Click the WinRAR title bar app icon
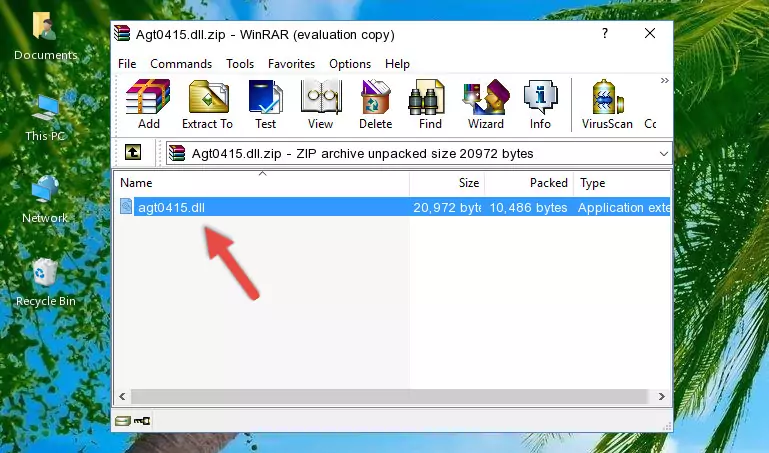 [122, 33]
